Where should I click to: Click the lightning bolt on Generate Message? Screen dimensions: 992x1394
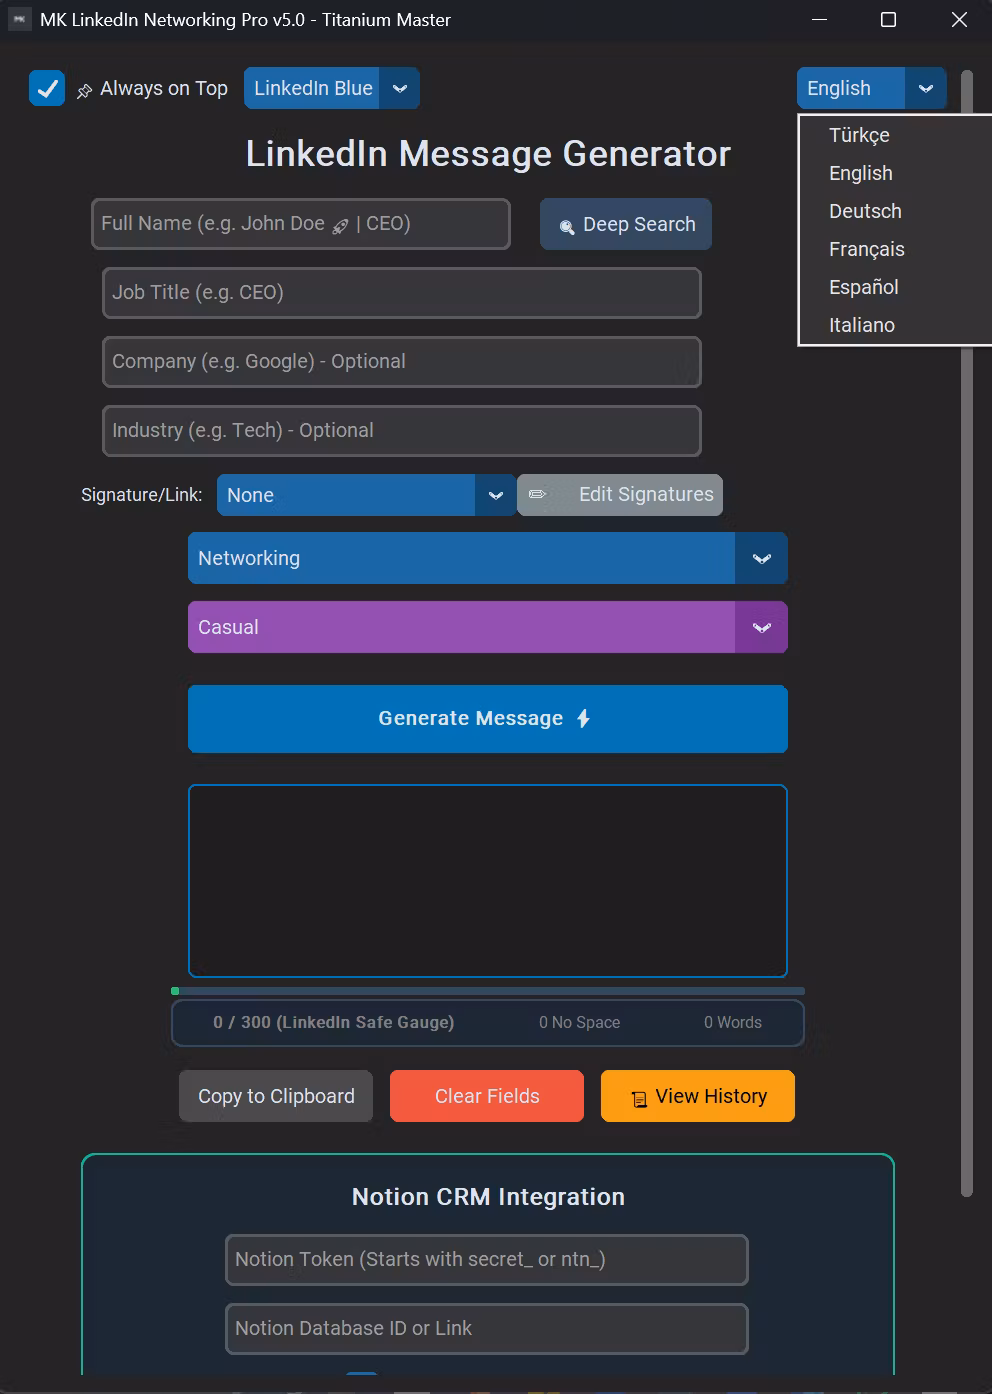point(584,718)
